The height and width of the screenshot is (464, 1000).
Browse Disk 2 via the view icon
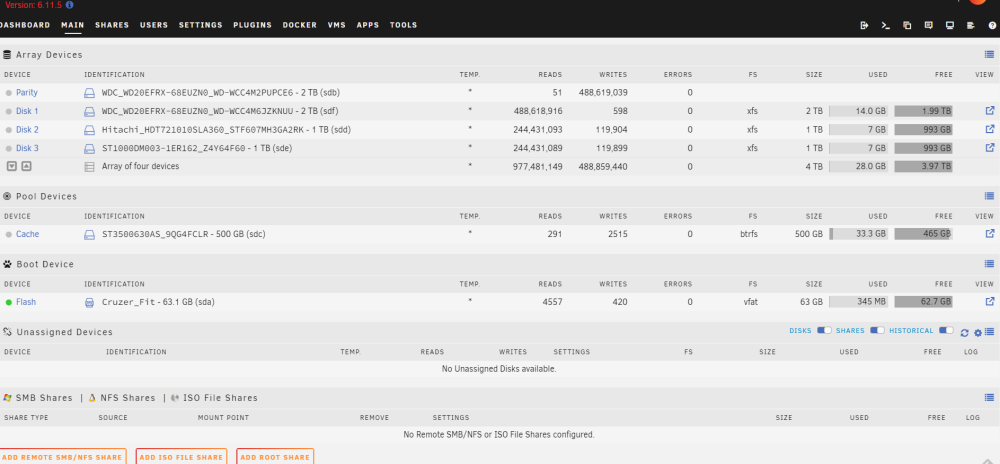pos(990,129)
